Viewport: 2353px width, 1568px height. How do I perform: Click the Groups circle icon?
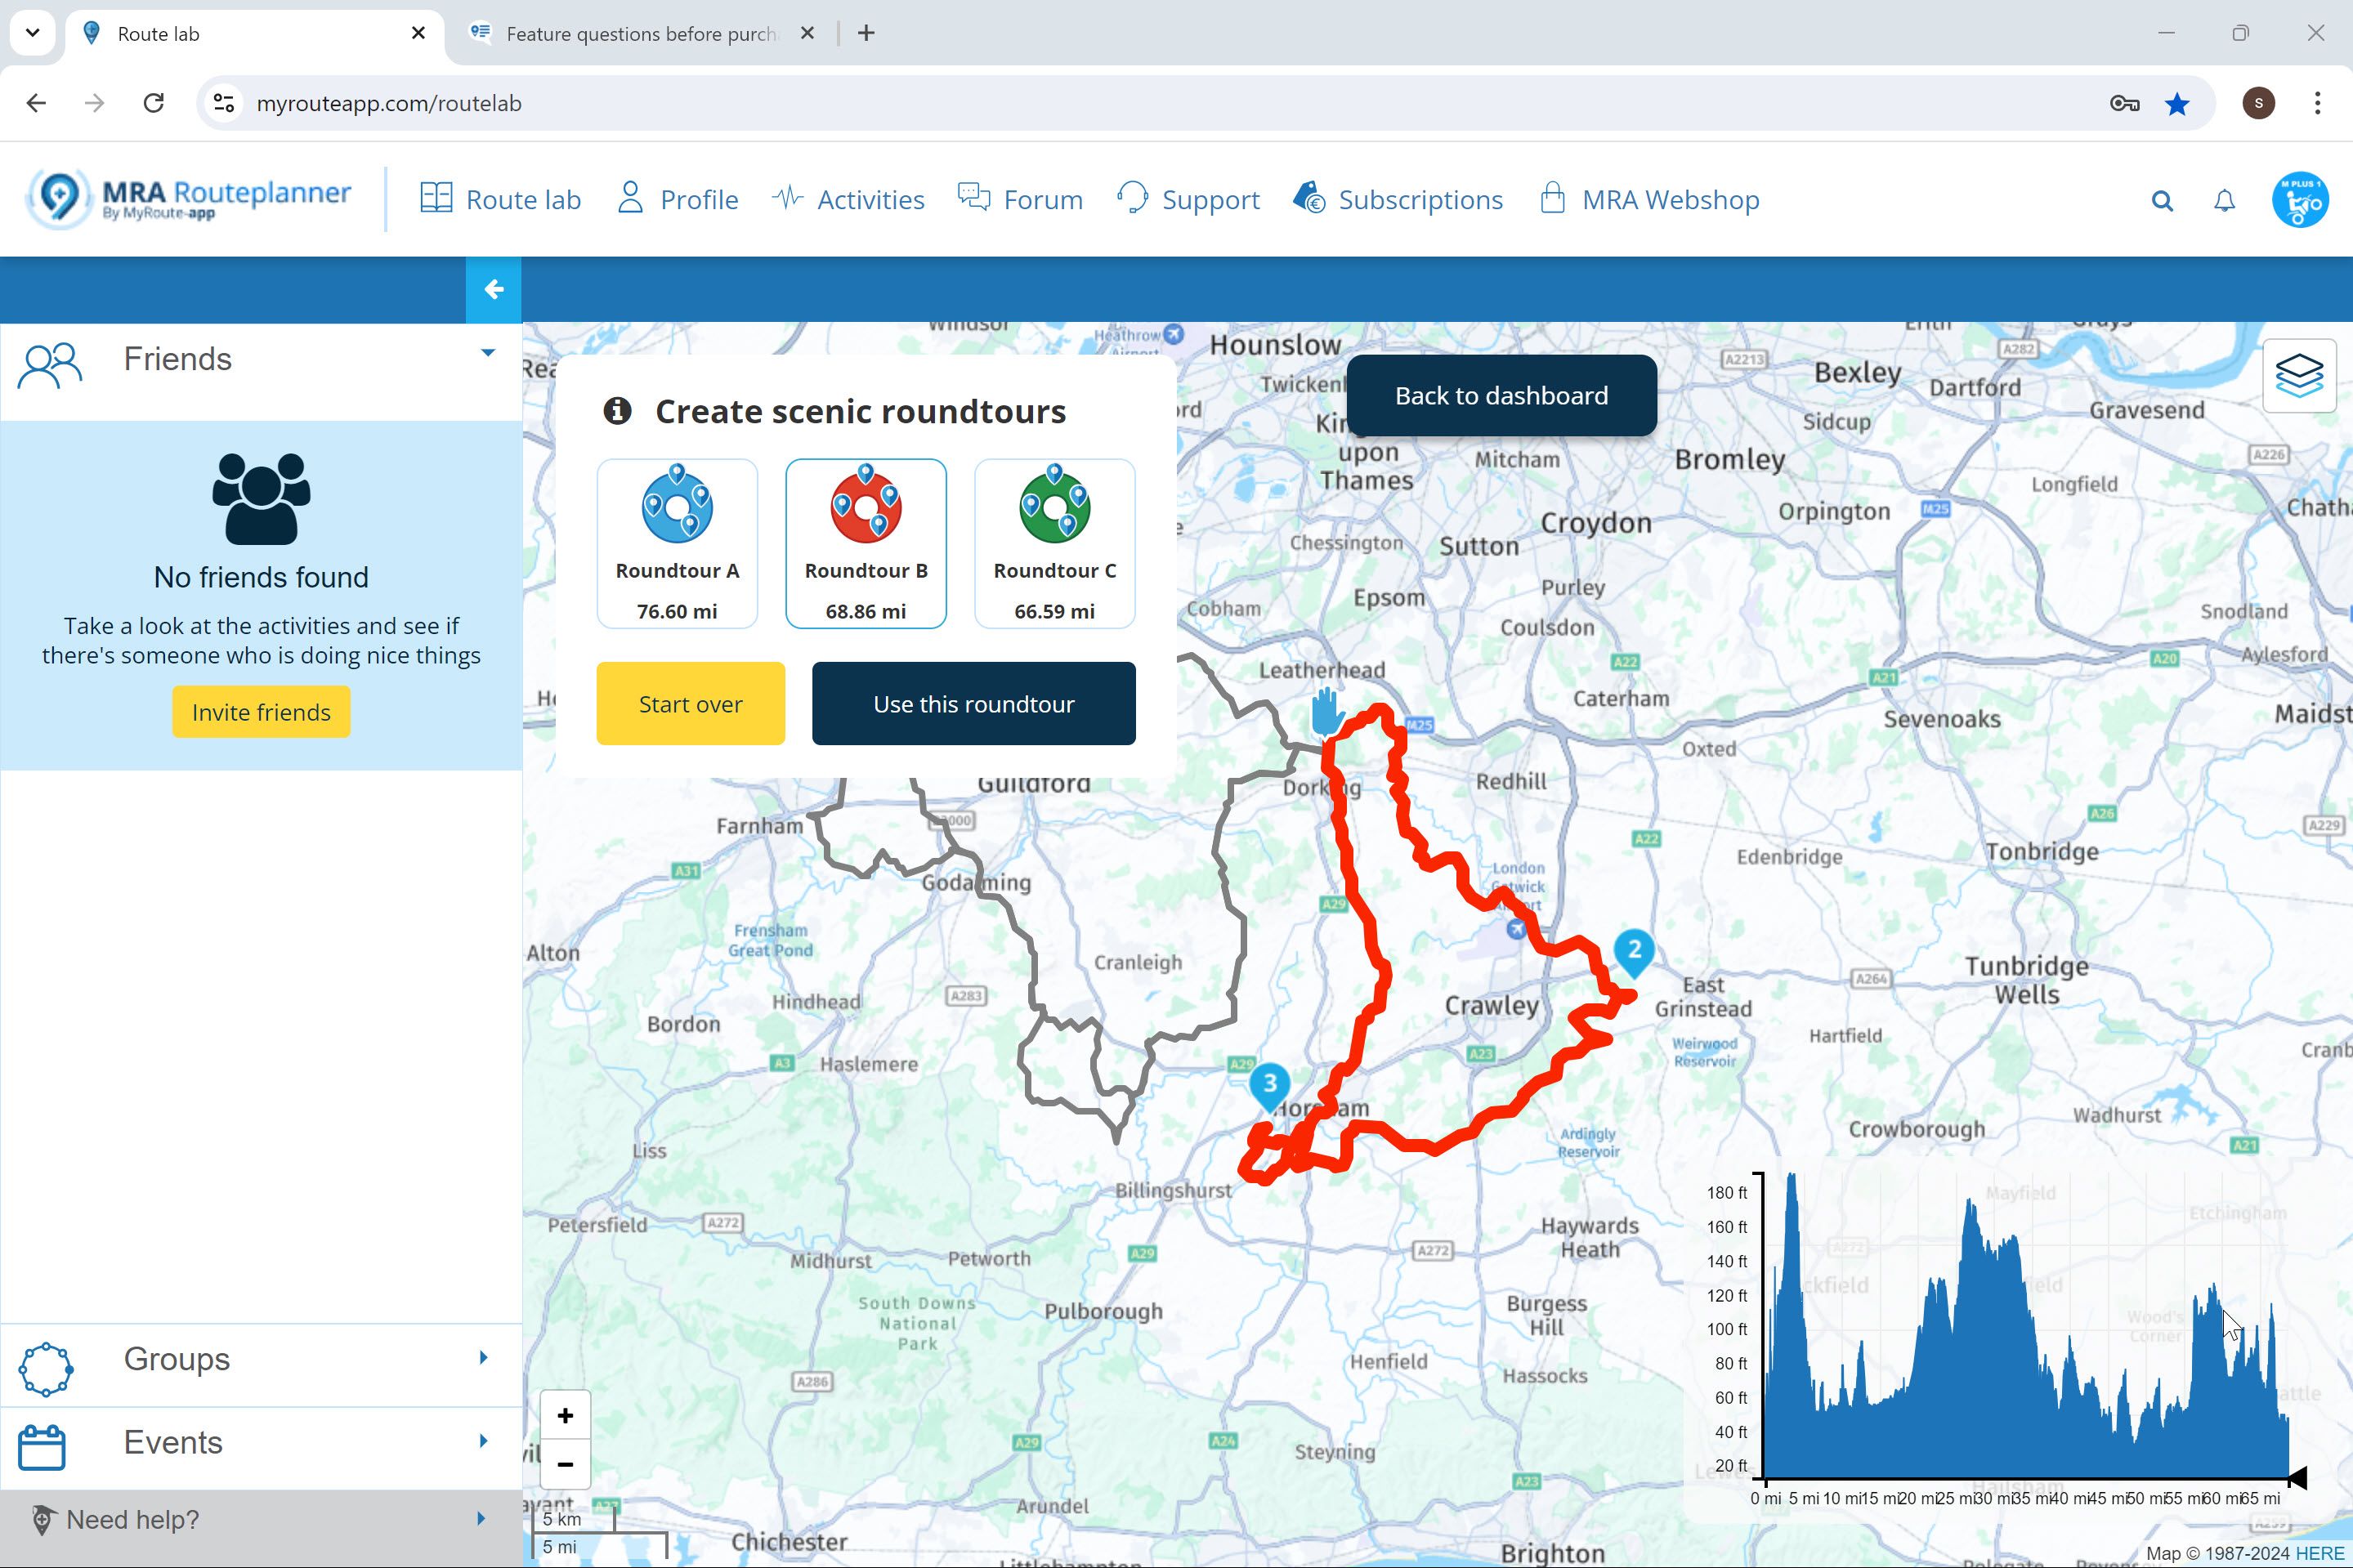(46, 1369)
